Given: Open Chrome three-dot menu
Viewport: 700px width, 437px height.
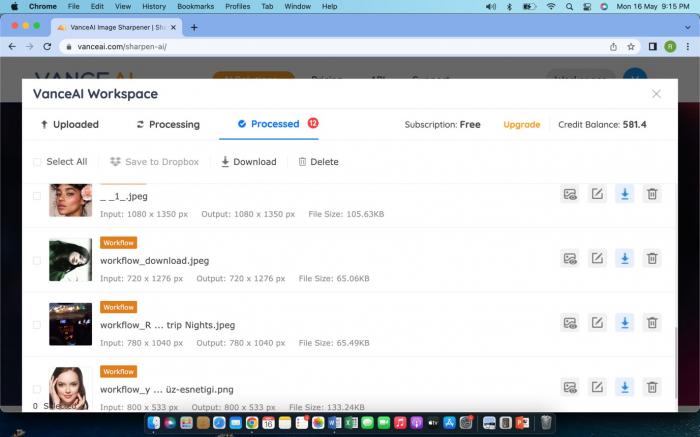Looking at the screenshot, I should [x=688, y=46].
